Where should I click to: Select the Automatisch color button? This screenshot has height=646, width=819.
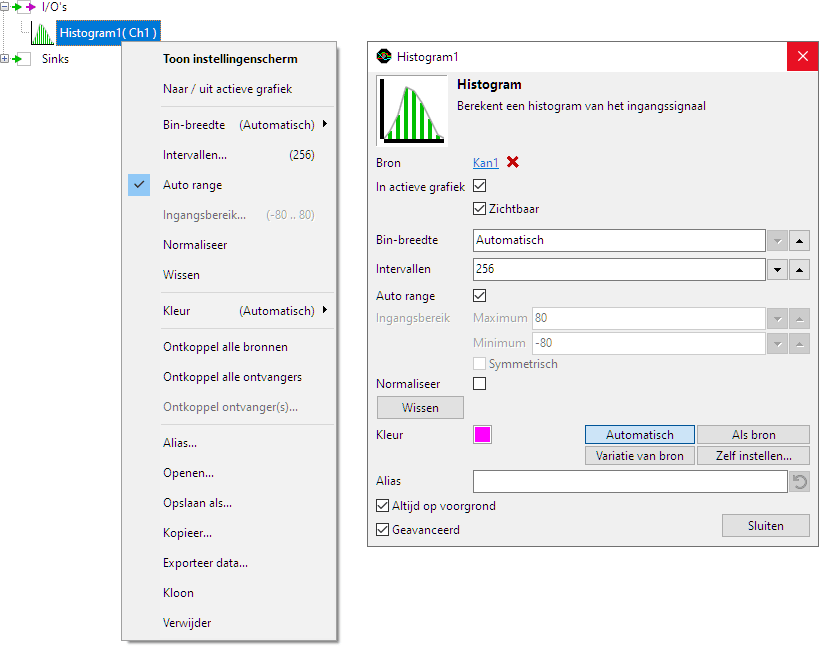[x=640, y=434]
